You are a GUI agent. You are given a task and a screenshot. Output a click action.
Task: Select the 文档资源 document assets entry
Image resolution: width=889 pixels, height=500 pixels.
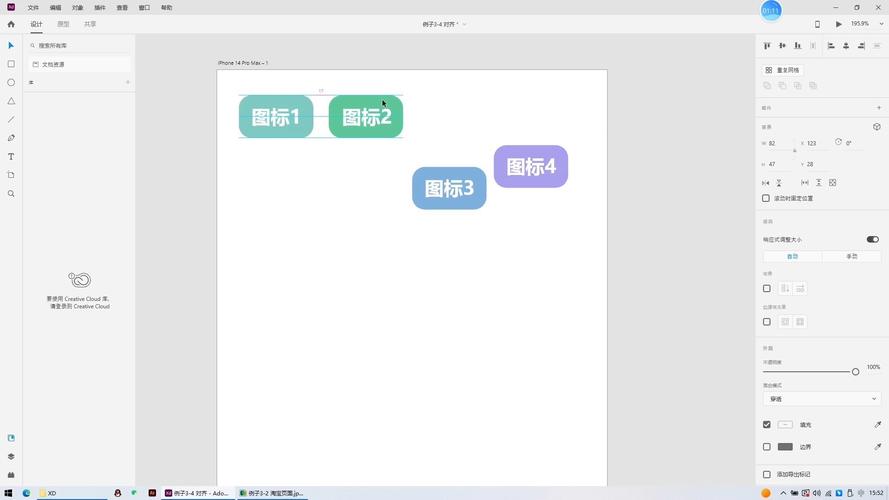52,64
